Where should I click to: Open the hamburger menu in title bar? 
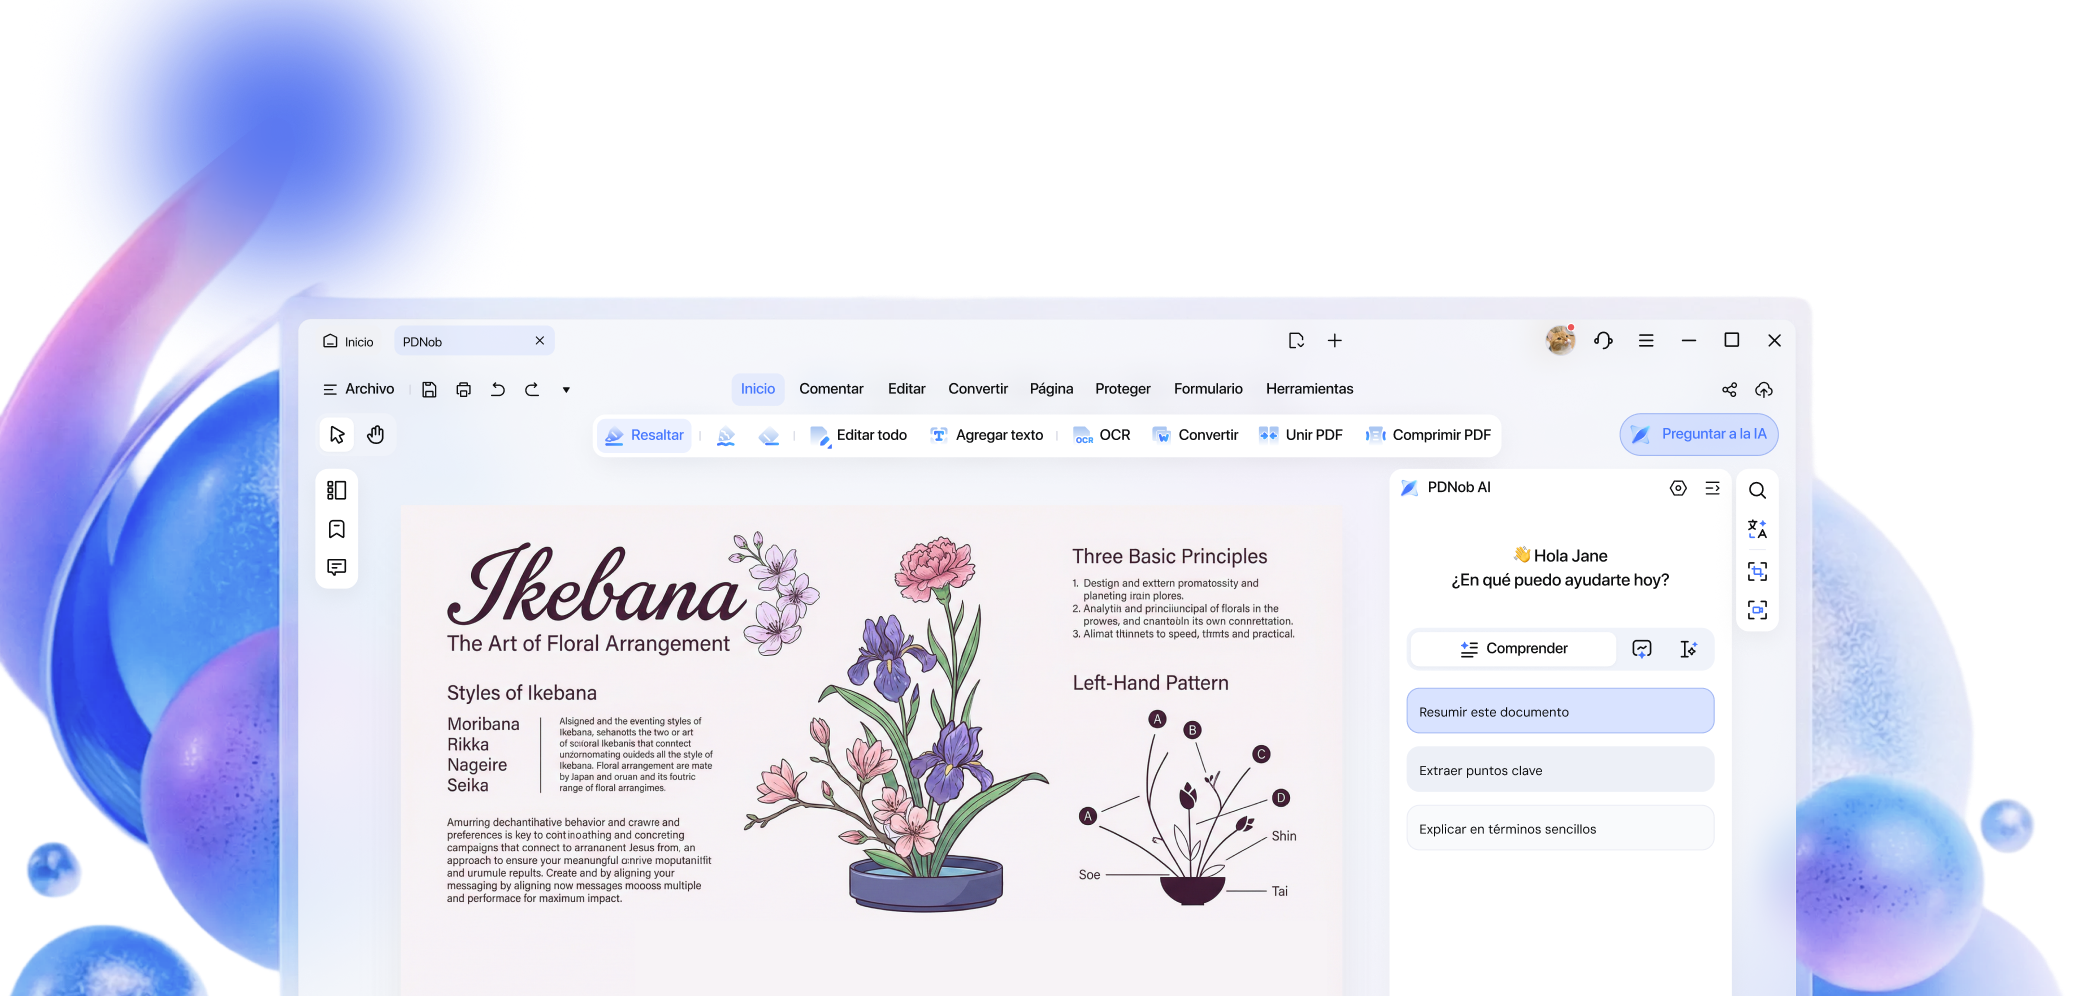[1646, 341]
